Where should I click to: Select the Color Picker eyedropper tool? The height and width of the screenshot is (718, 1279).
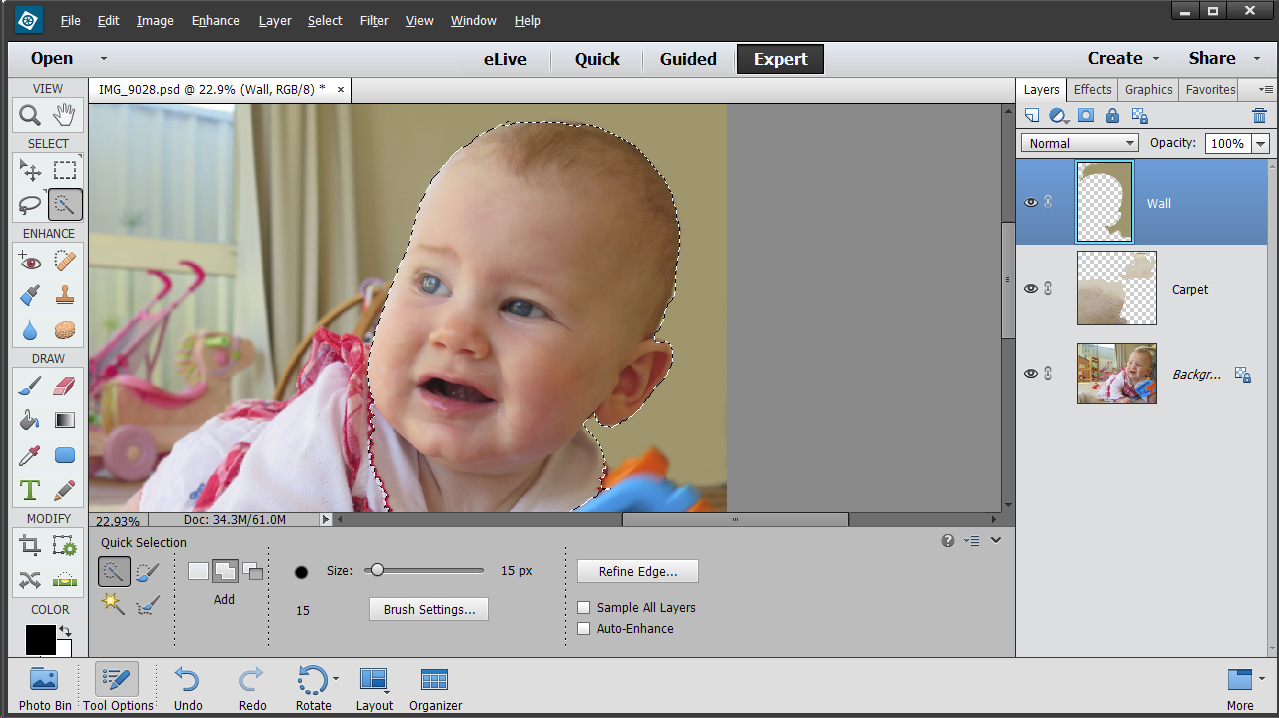[x=30, y=455]
